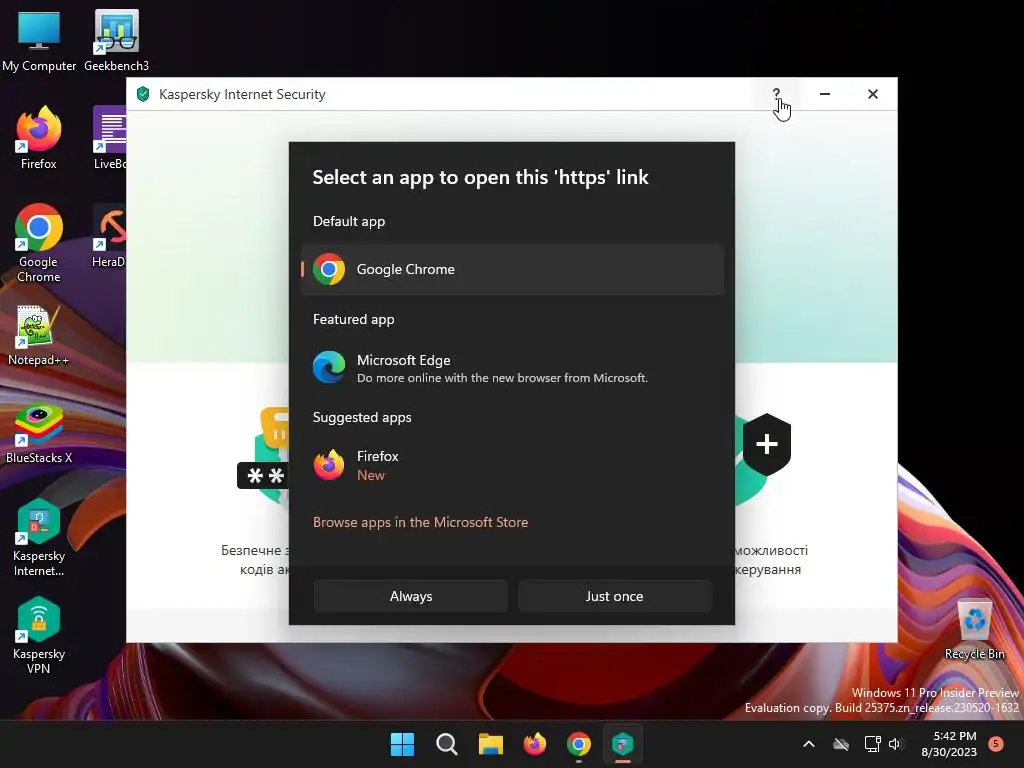Open Notepad++ desktop shortcut
1024x768 pixels.
(39, 336)
